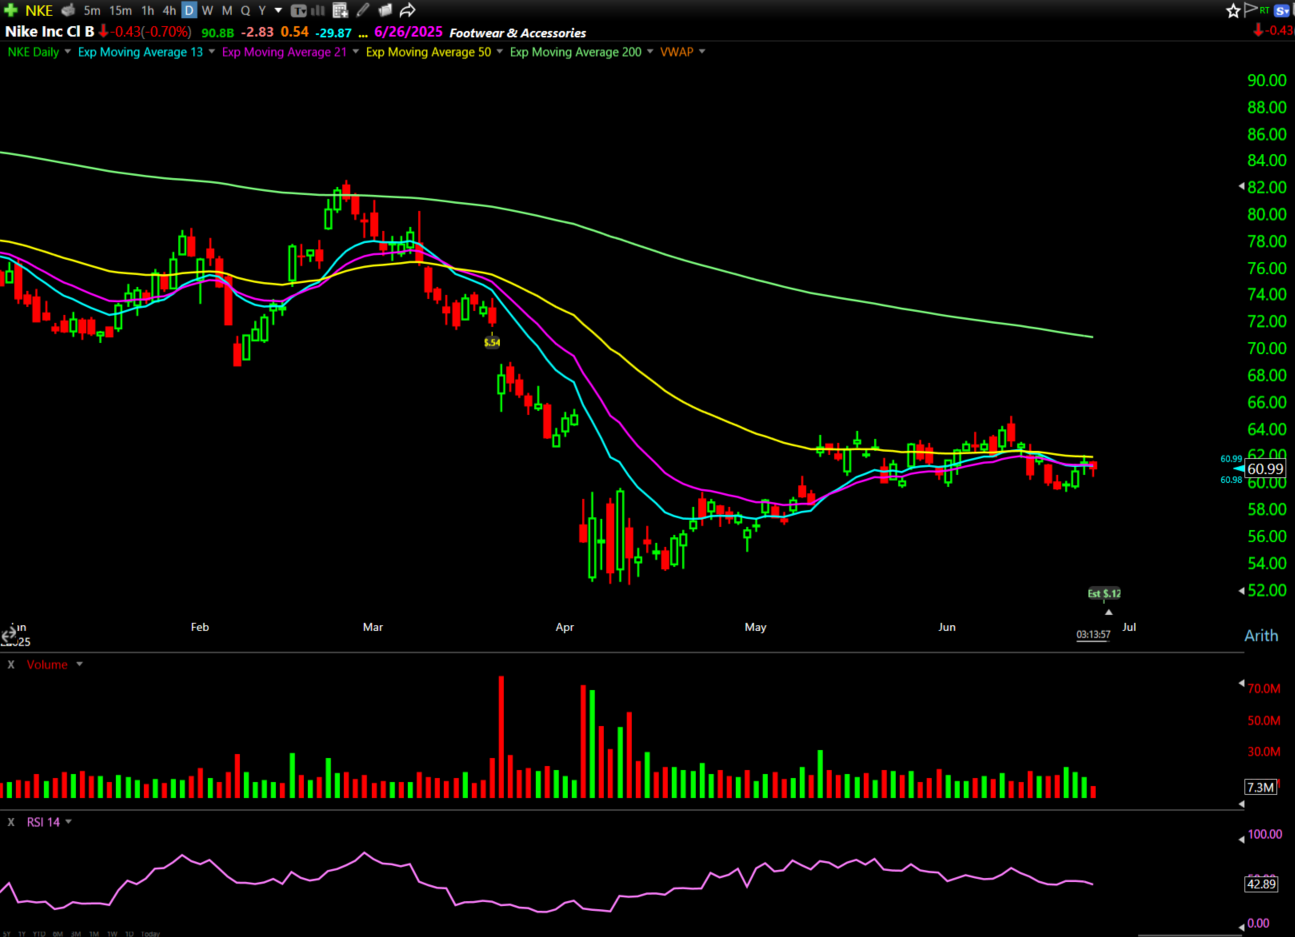Switch chart to weekly W timeframe
1295x937 pixels.
[x=207, y=11]
